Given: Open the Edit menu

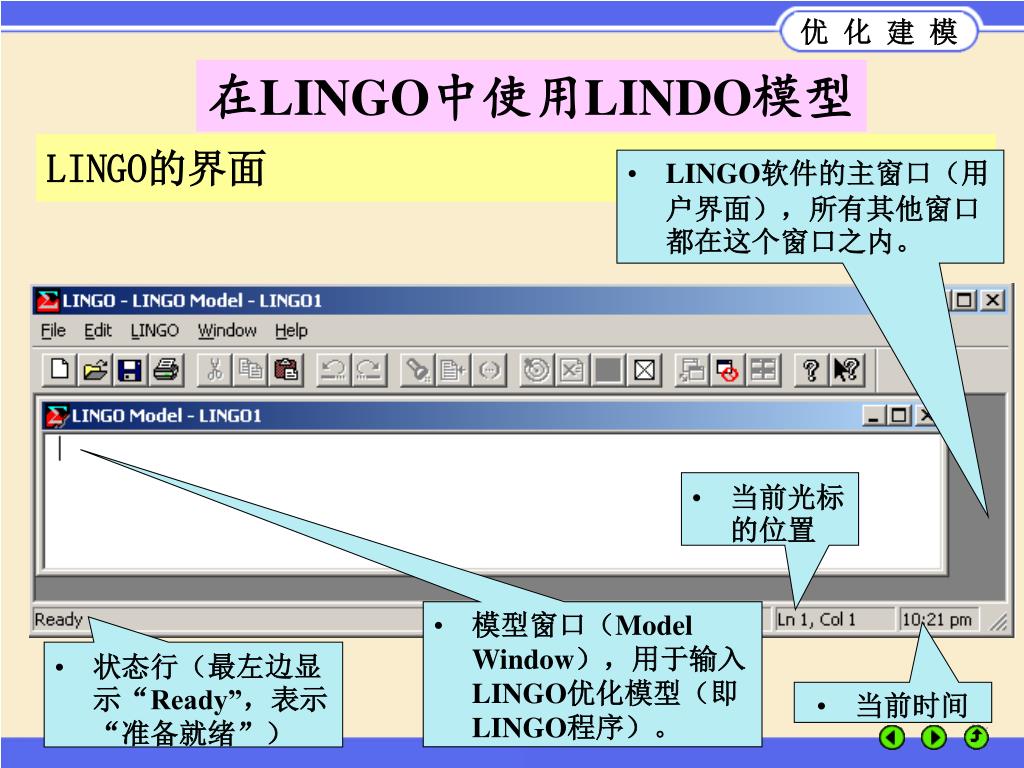Looking at the screenshot, I should coord(98,330).
